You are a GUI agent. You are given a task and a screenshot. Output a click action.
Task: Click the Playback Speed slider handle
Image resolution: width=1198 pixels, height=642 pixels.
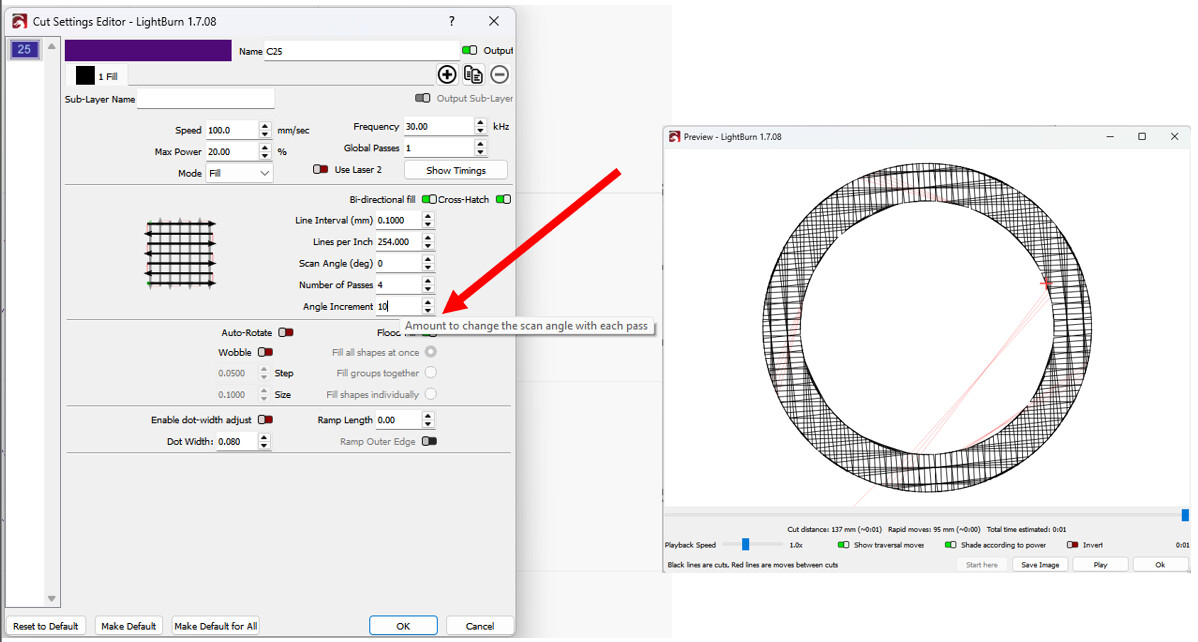(745, 544)
